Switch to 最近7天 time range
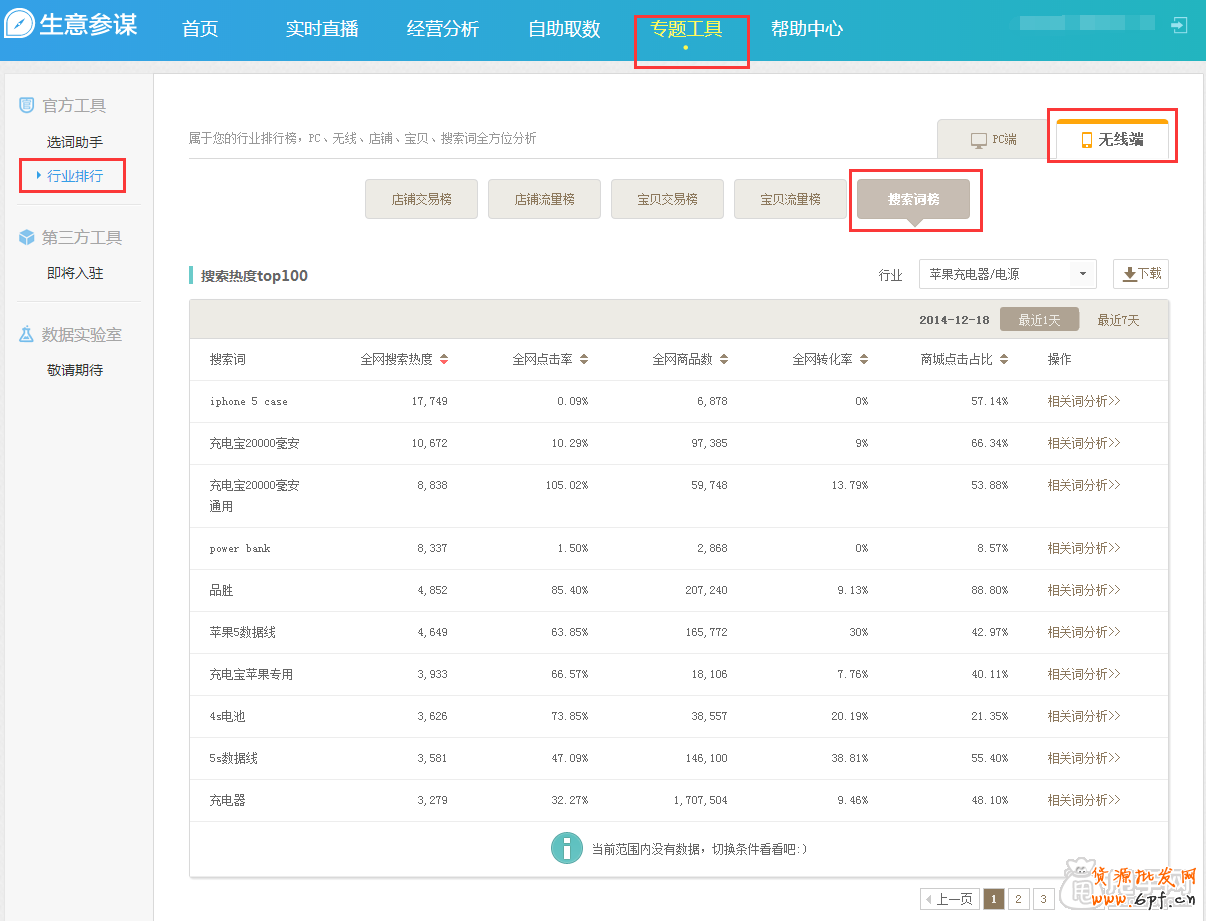Viewport: 1206px width, 921px height. pyautogui.click(x=1118, y=320)
